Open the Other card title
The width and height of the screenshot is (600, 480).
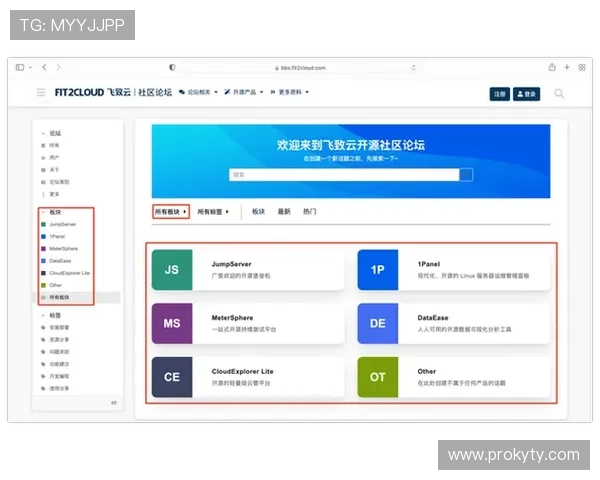click(x=427, y=371)
